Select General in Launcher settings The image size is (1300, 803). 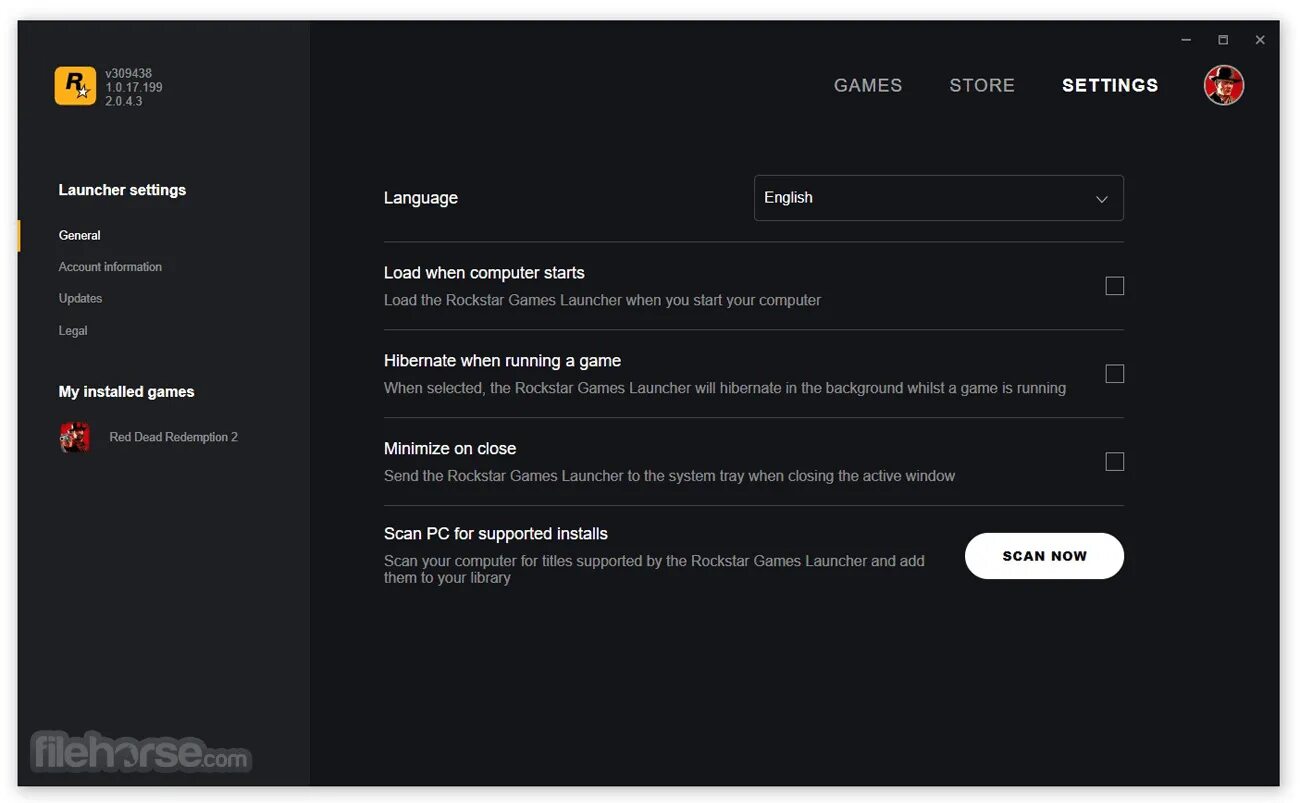coord(80,236)
